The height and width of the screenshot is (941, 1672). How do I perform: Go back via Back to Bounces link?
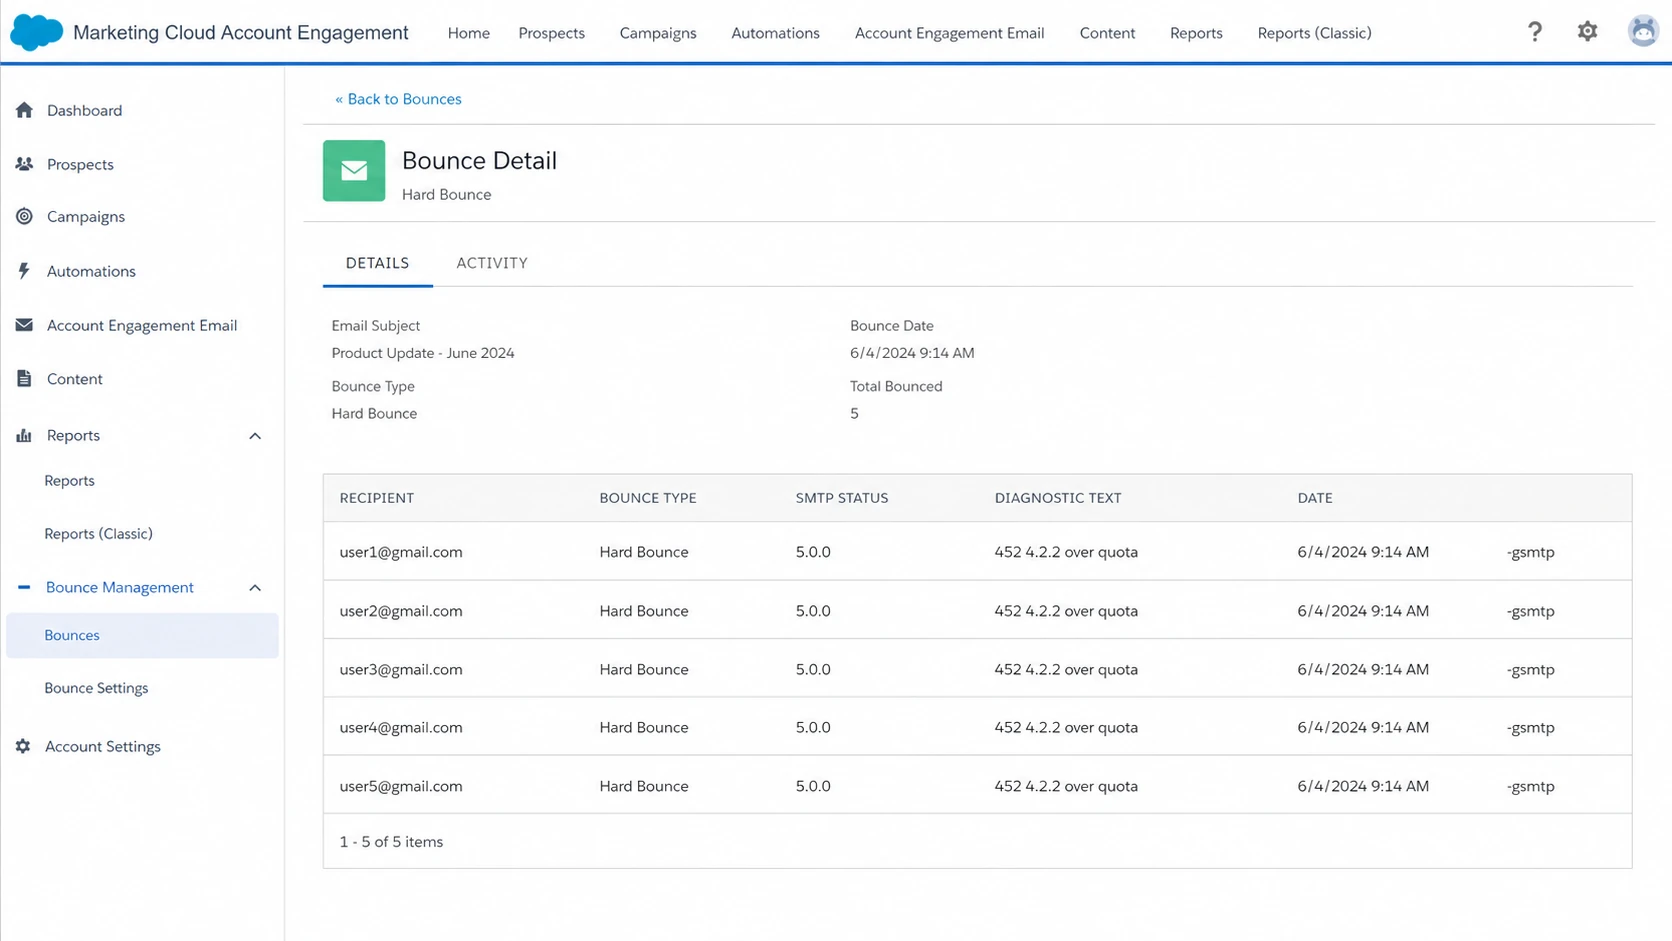point(398,99)
